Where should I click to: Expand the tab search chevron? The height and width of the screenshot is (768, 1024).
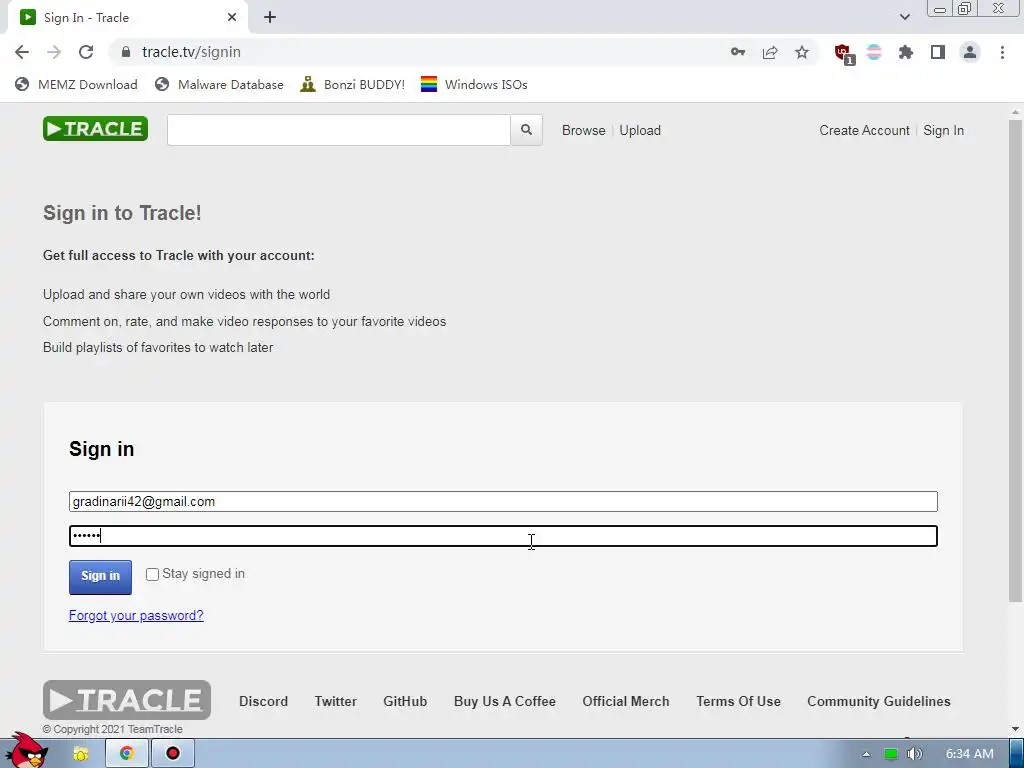[x=904, y=17]
